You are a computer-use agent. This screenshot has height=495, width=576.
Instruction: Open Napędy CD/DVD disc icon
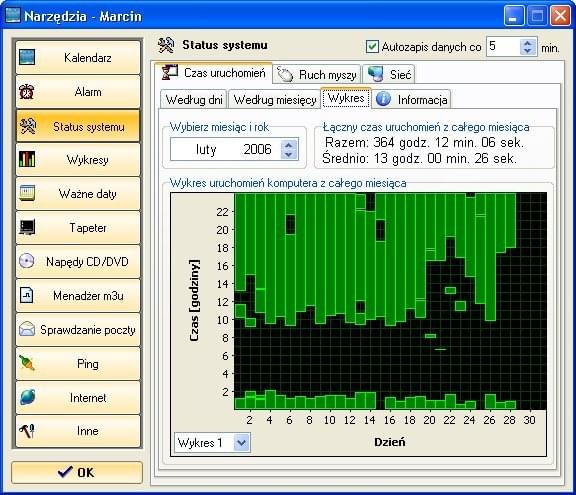click(27, 261)
